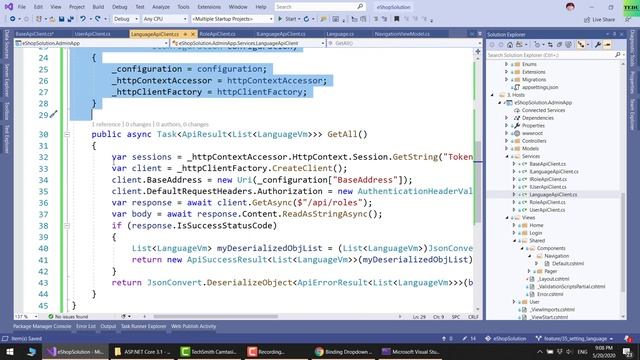Open the Error List panel tab

click(x=86, y=326)
